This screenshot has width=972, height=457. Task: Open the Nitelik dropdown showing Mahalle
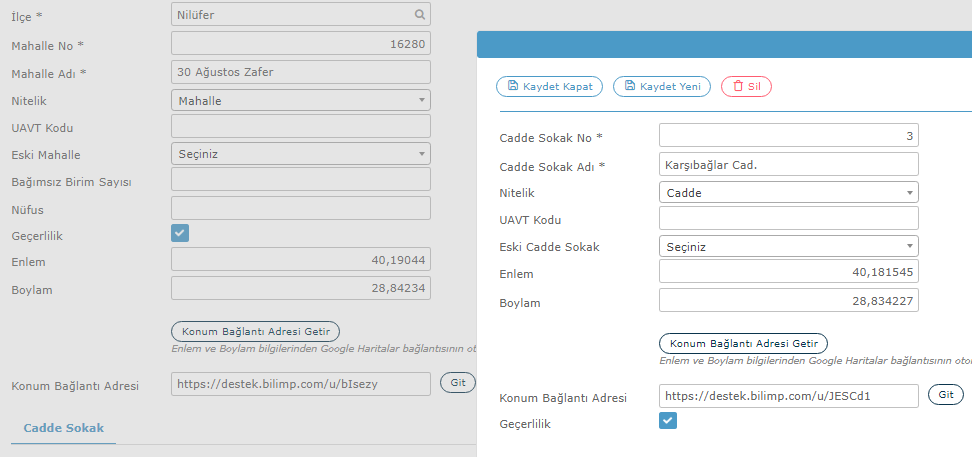(x=301, y=100)
